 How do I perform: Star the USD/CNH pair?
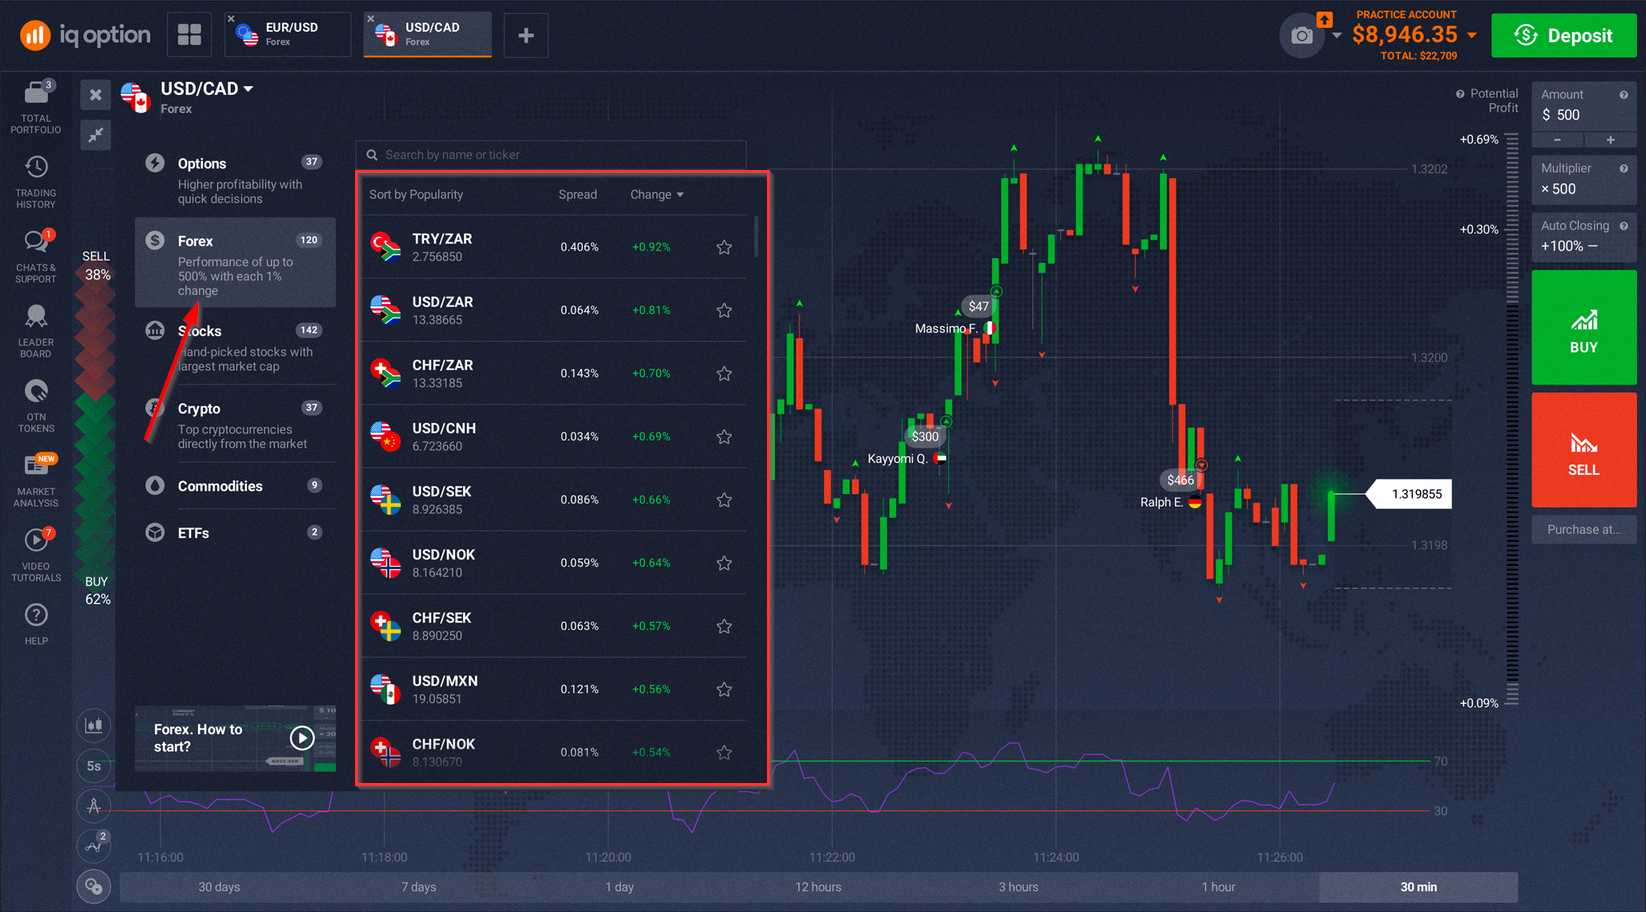pyautogui.click(x=724, y=437)
